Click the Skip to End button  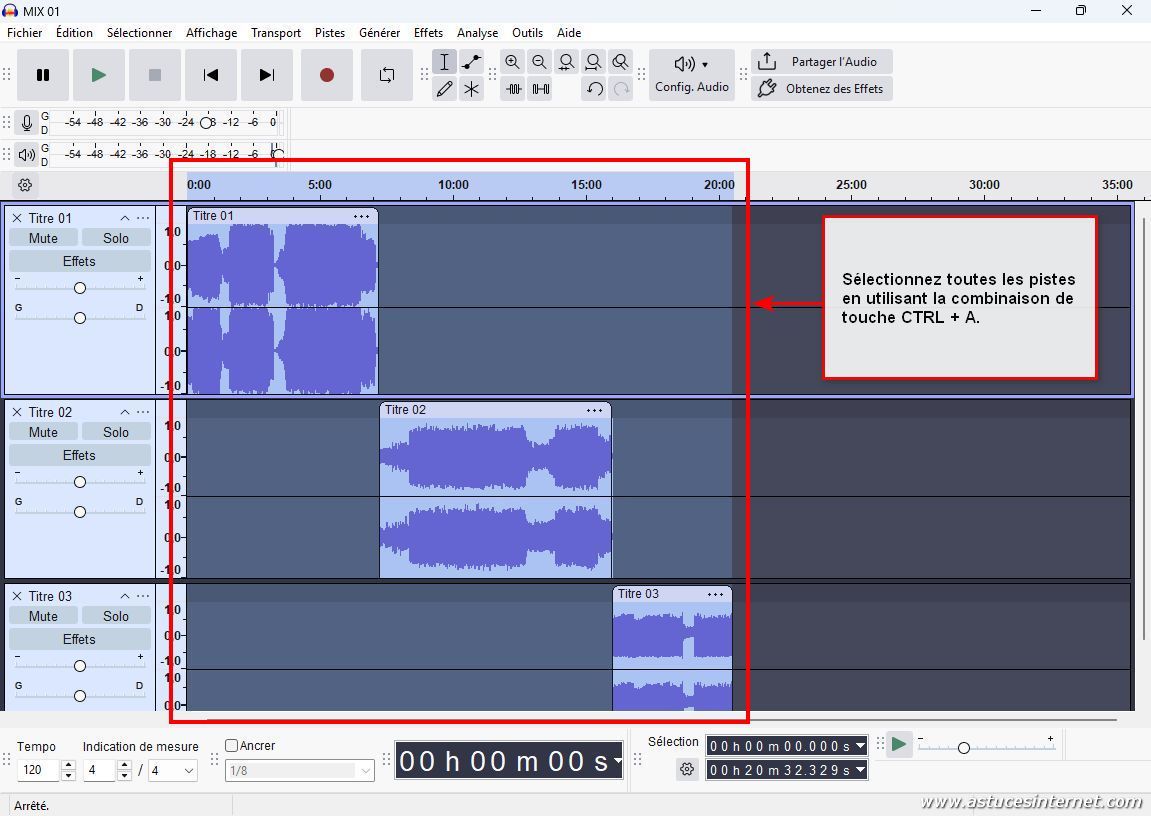pyautogui.click(x=266, y=75)
